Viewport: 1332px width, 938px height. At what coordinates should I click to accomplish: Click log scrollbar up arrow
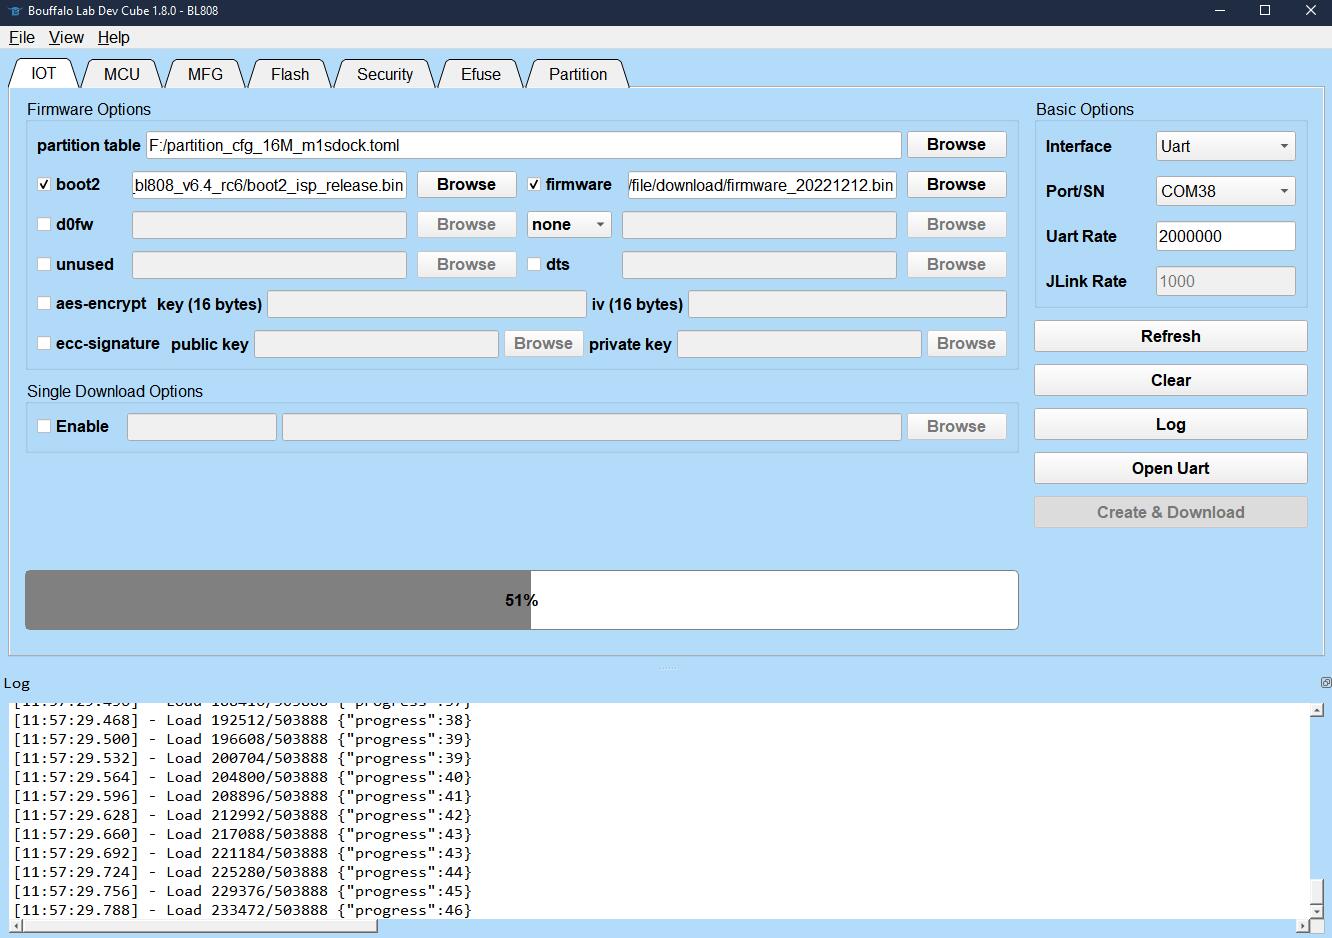click(x=1317, y=710)
